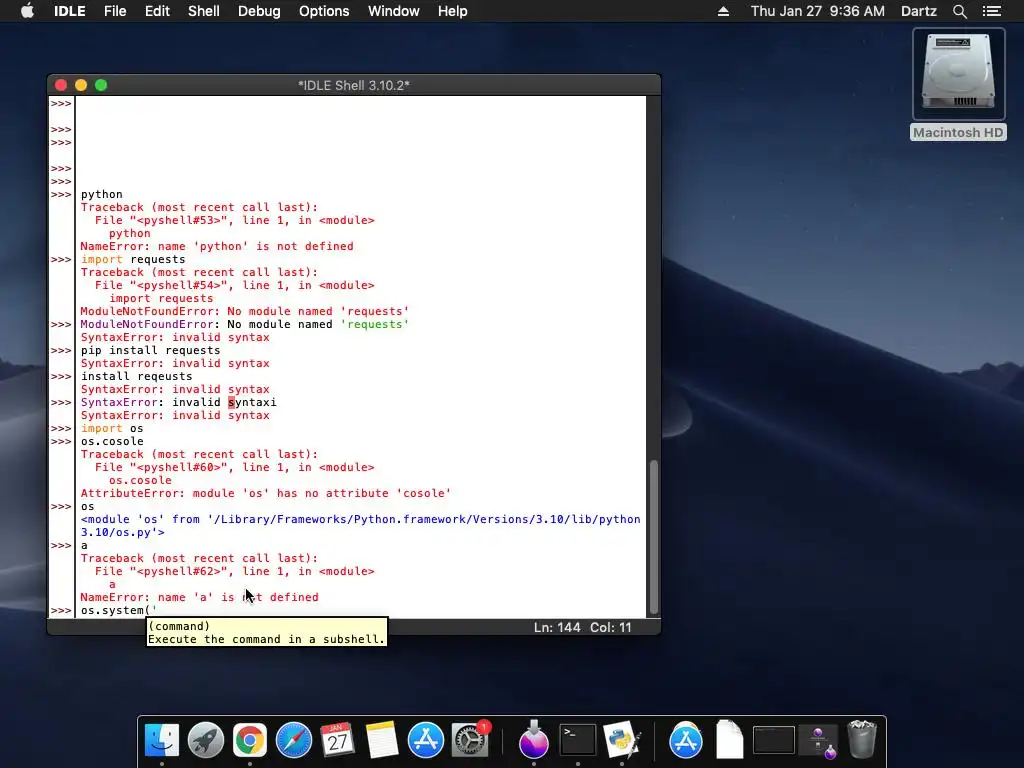Image resolution: width=1024 pixels, height=768 pixels.
Task: Open blue App Store icon left of System Preferences
Action: coord(426,741)
